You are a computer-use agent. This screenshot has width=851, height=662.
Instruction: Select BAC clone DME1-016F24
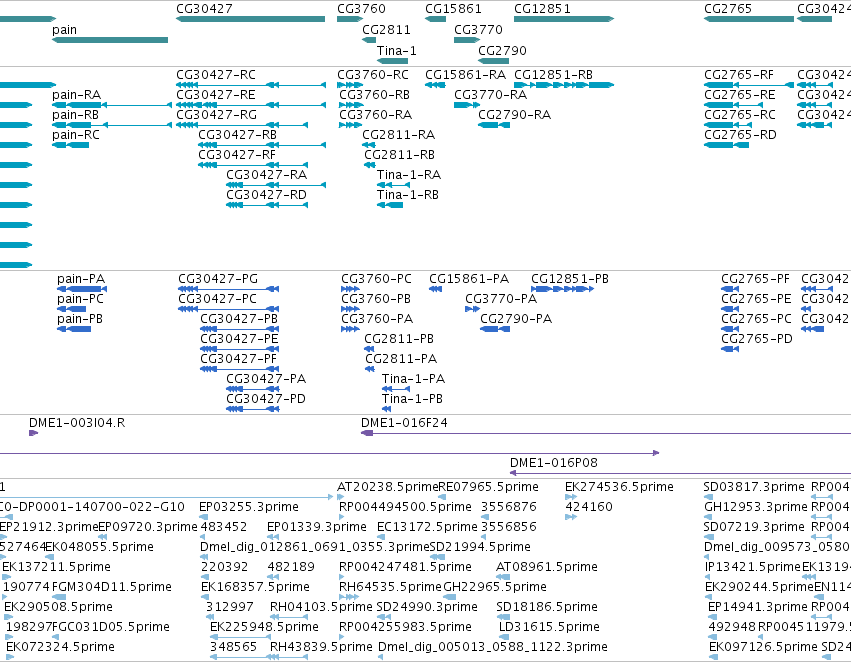[606, 433]
